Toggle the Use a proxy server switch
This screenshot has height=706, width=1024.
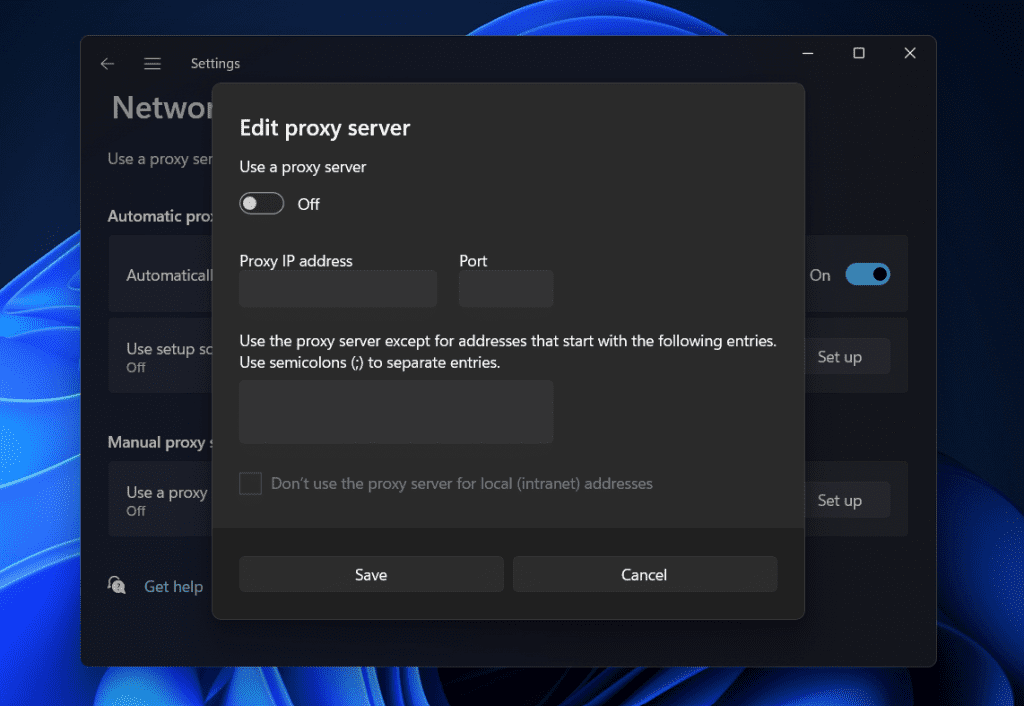261,203
